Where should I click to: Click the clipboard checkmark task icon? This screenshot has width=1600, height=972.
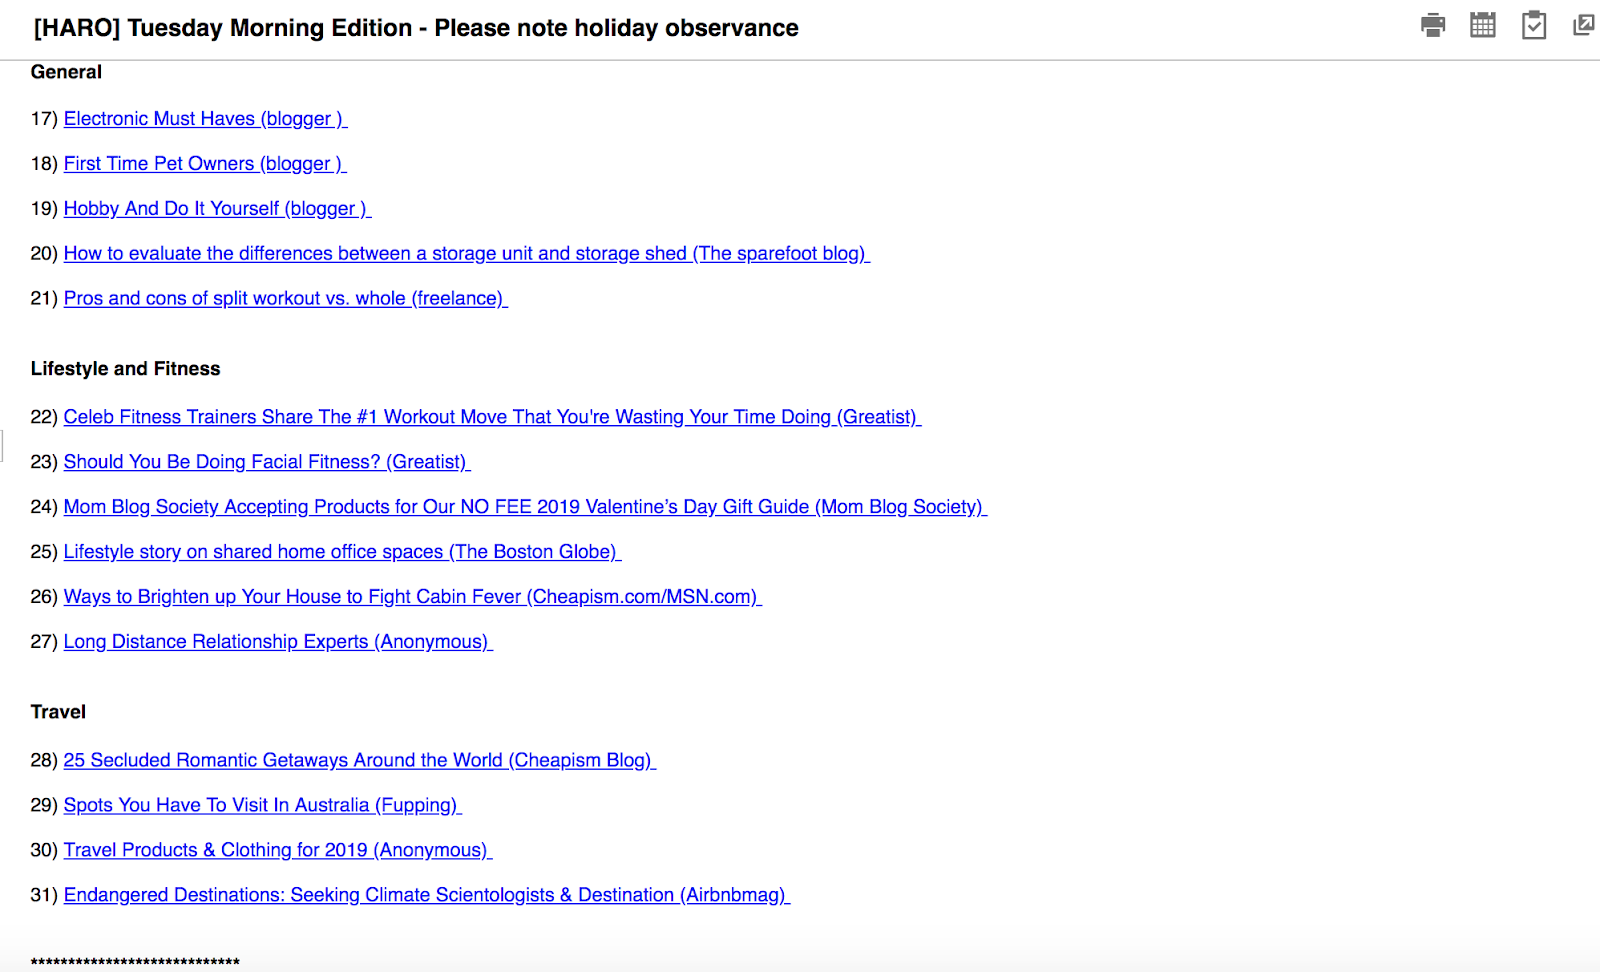click(x=1533, y=25)
